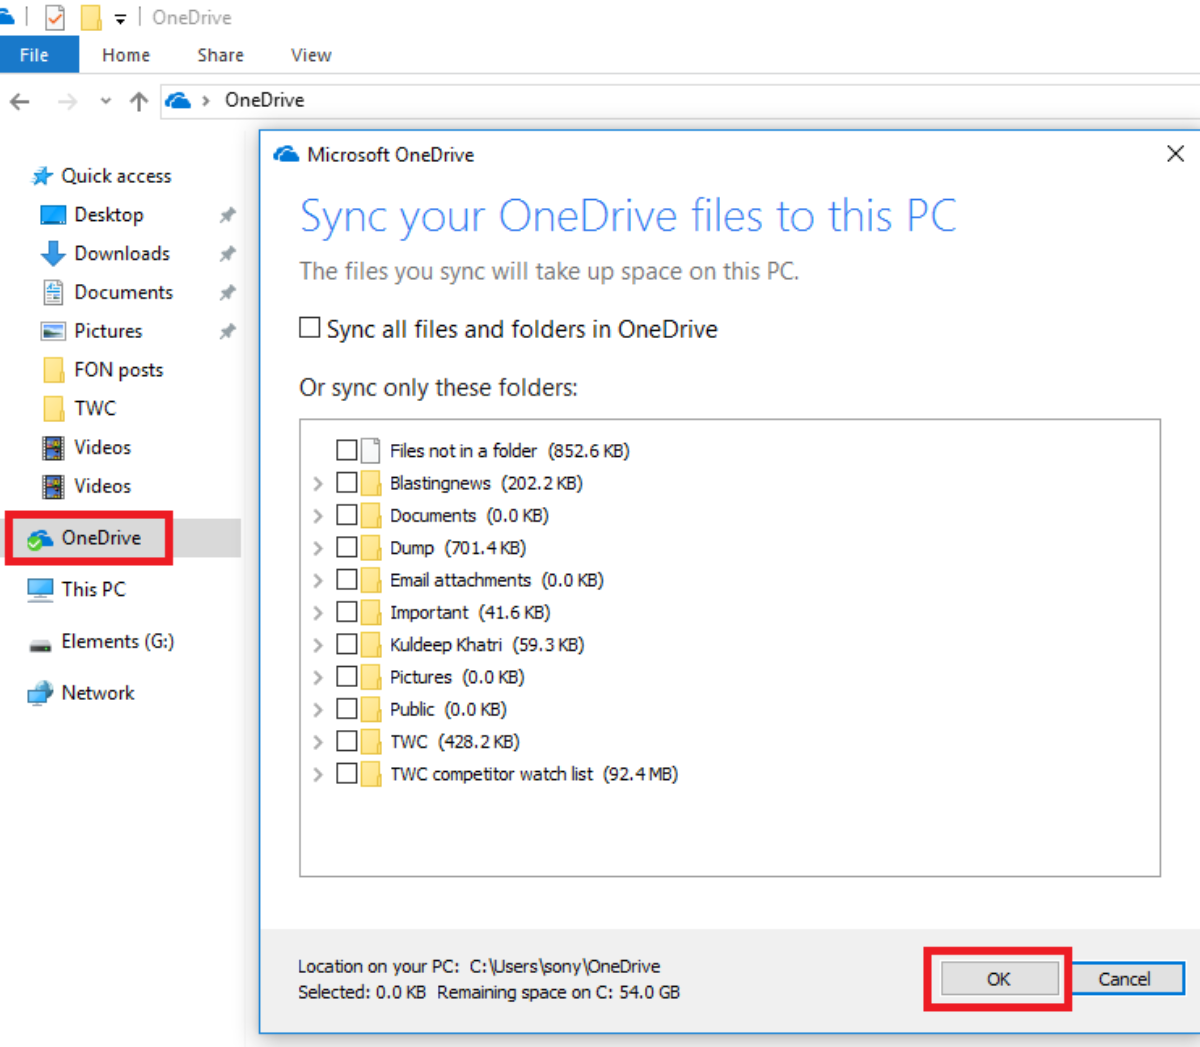
Task: Tick the TWC competitor watch list checkbox
Action: pyautogui.click(x=347, y=774)
